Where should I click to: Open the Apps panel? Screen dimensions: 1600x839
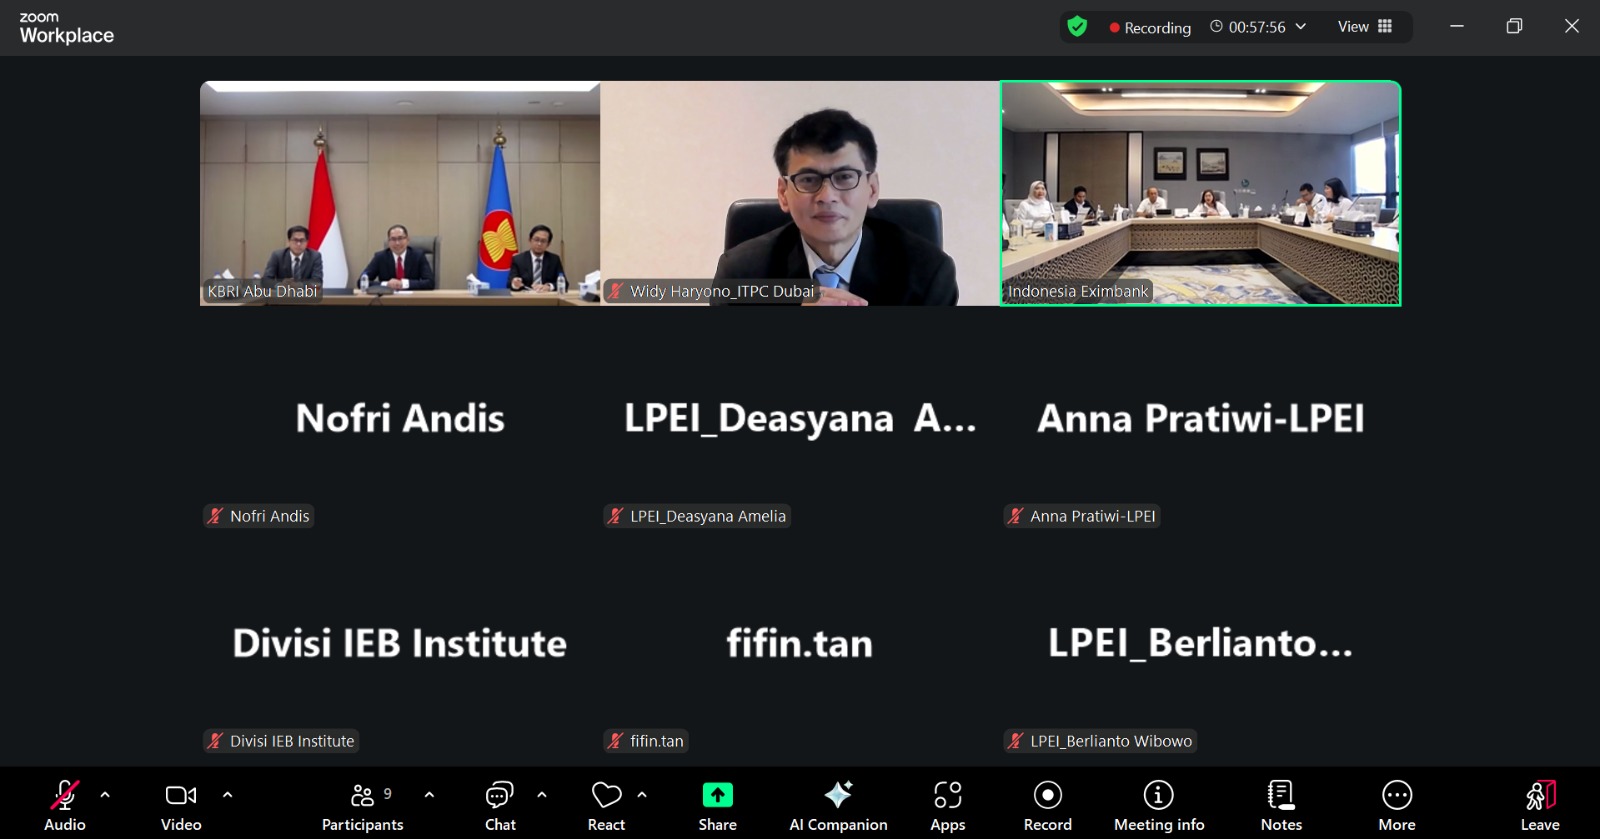tap(947, 805)
